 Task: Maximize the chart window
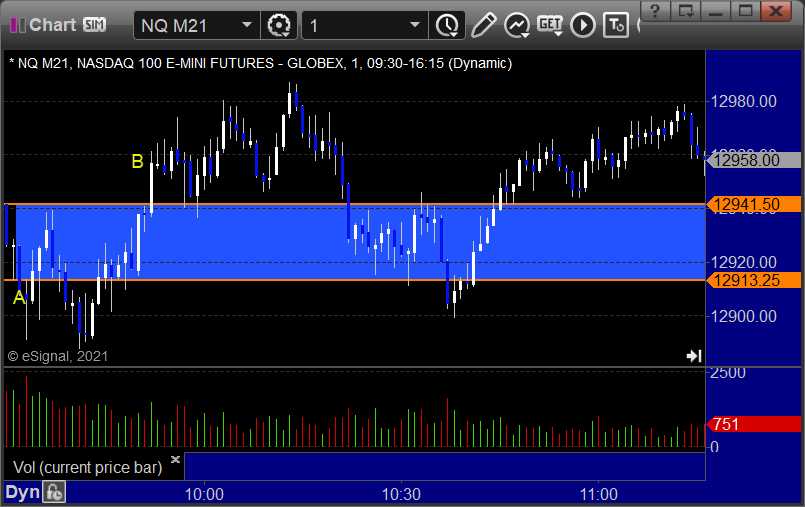tap(745, 11)
